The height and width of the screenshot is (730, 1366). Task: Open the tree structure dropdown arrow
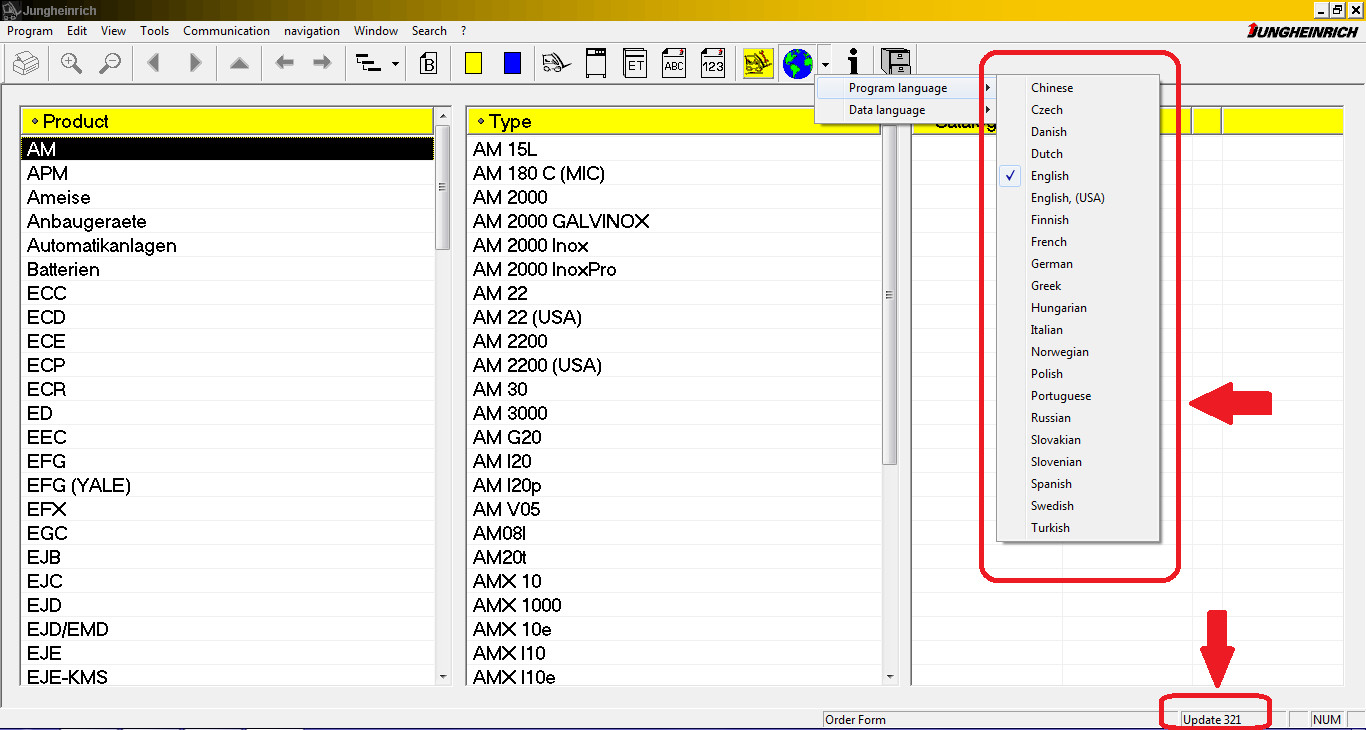pos(395,64)
